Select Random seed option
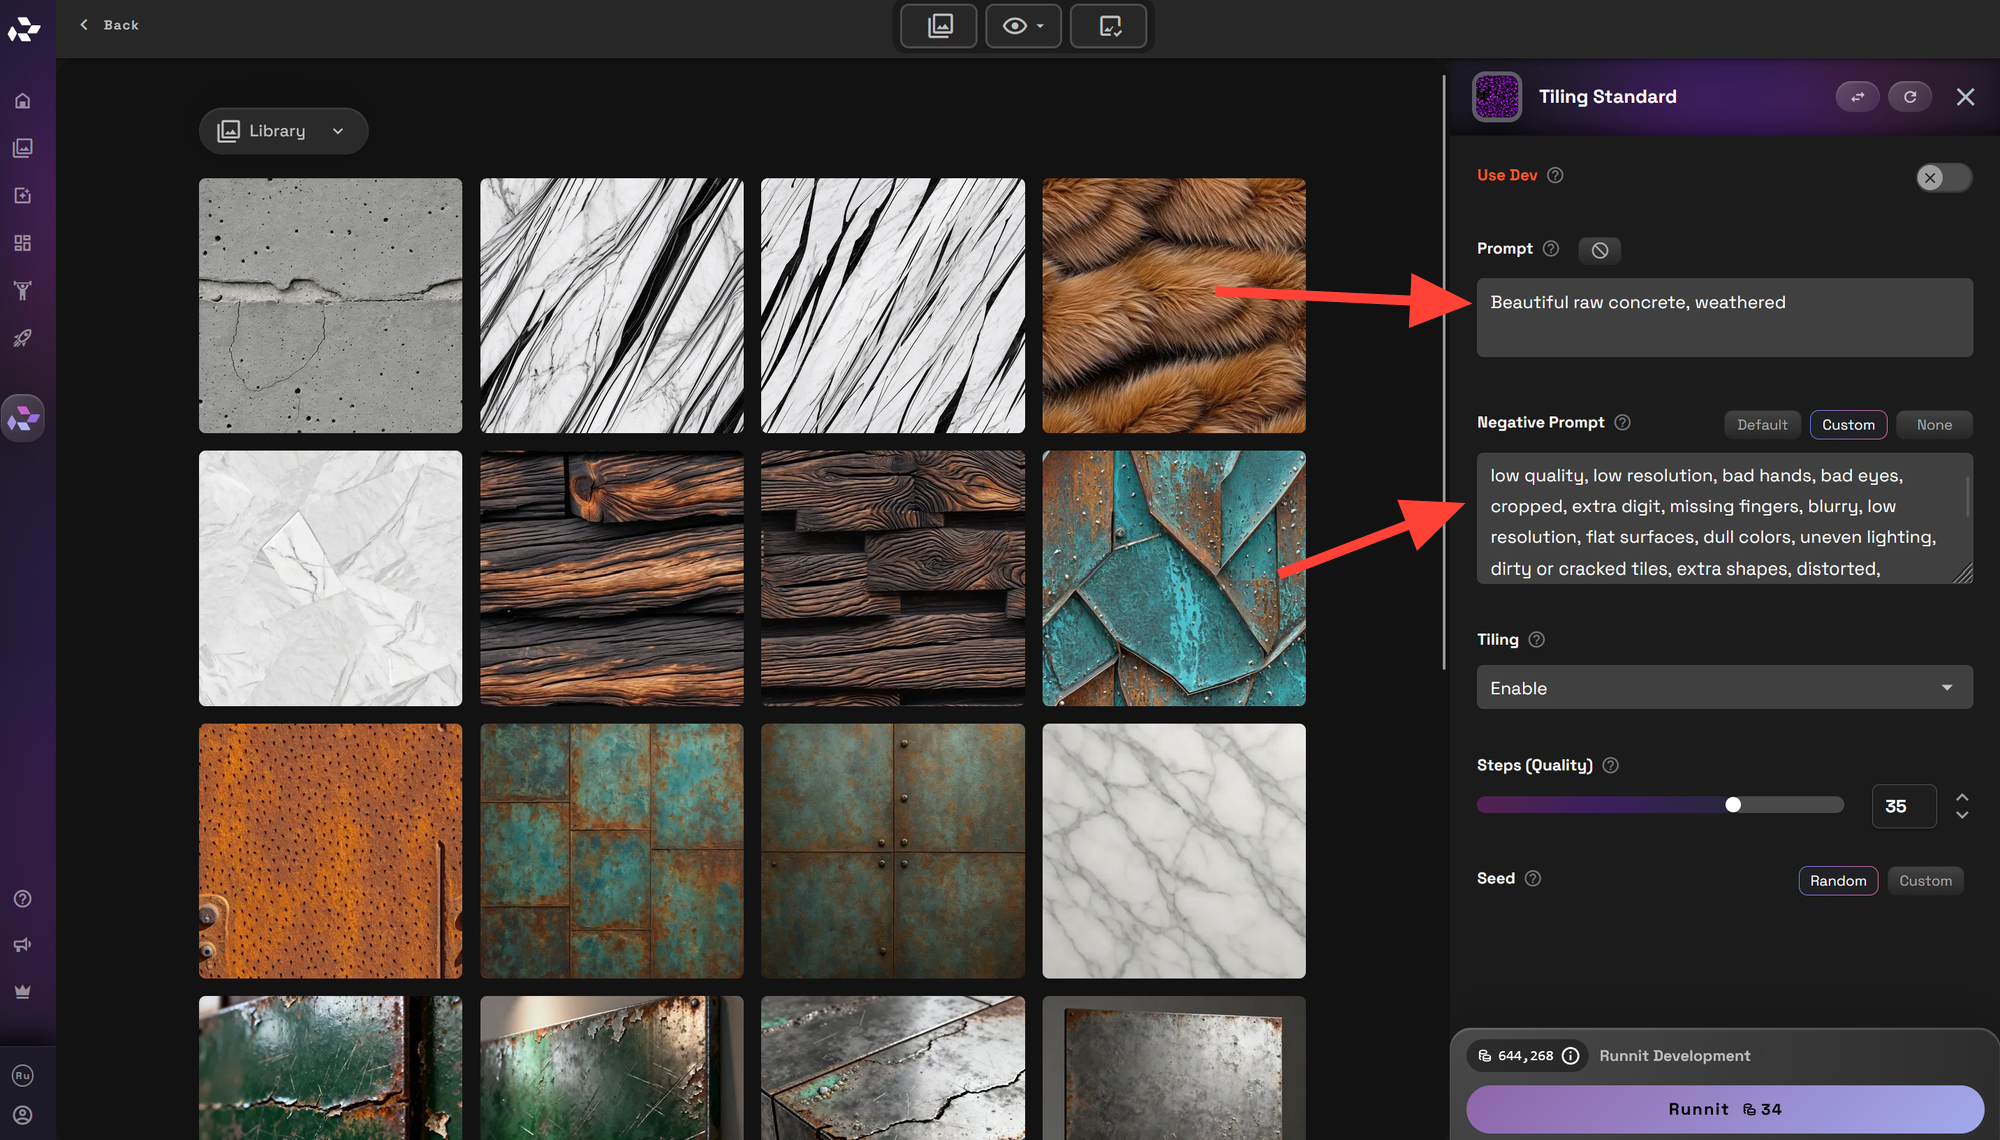The height and width of the screenshot is (1140, 2000). point(1837,881)
